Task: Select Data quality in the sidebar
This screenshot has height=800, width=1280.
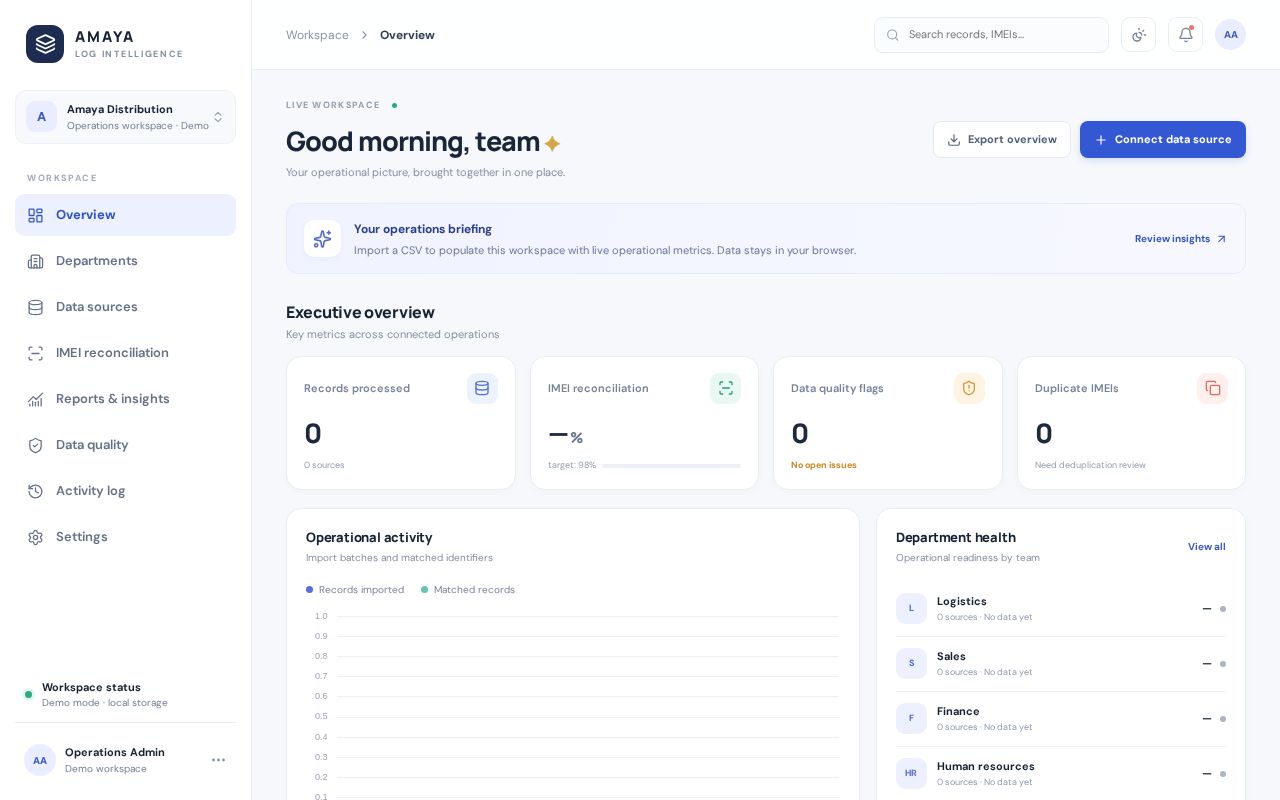Action: (125, 445)
